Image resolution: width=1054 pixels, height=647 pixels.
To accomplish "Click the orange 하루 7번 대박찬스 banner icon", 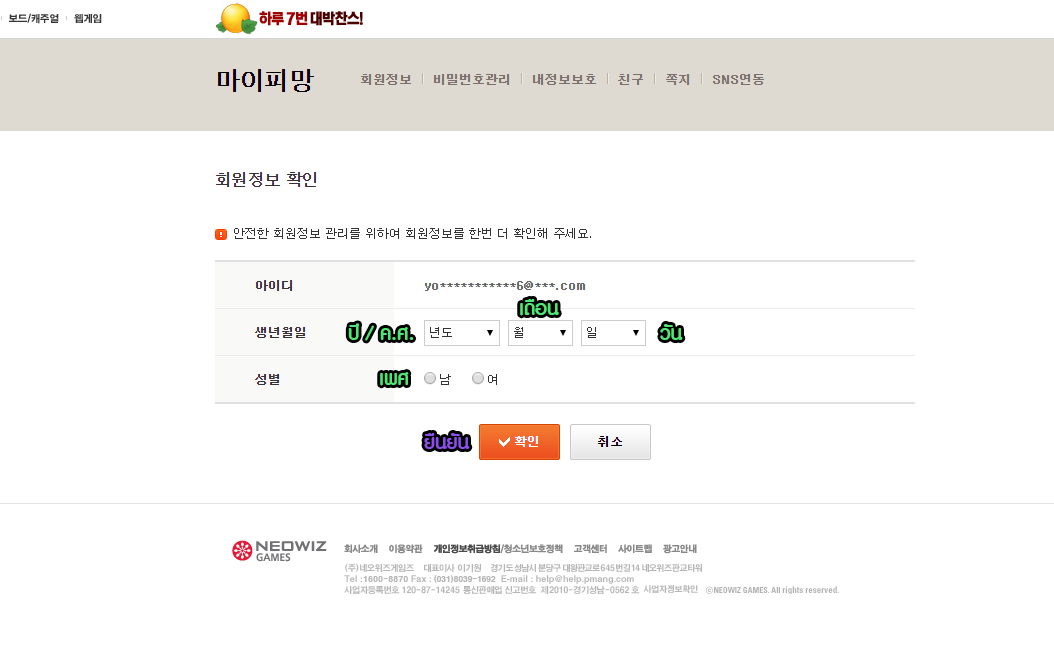I will 236,18.
